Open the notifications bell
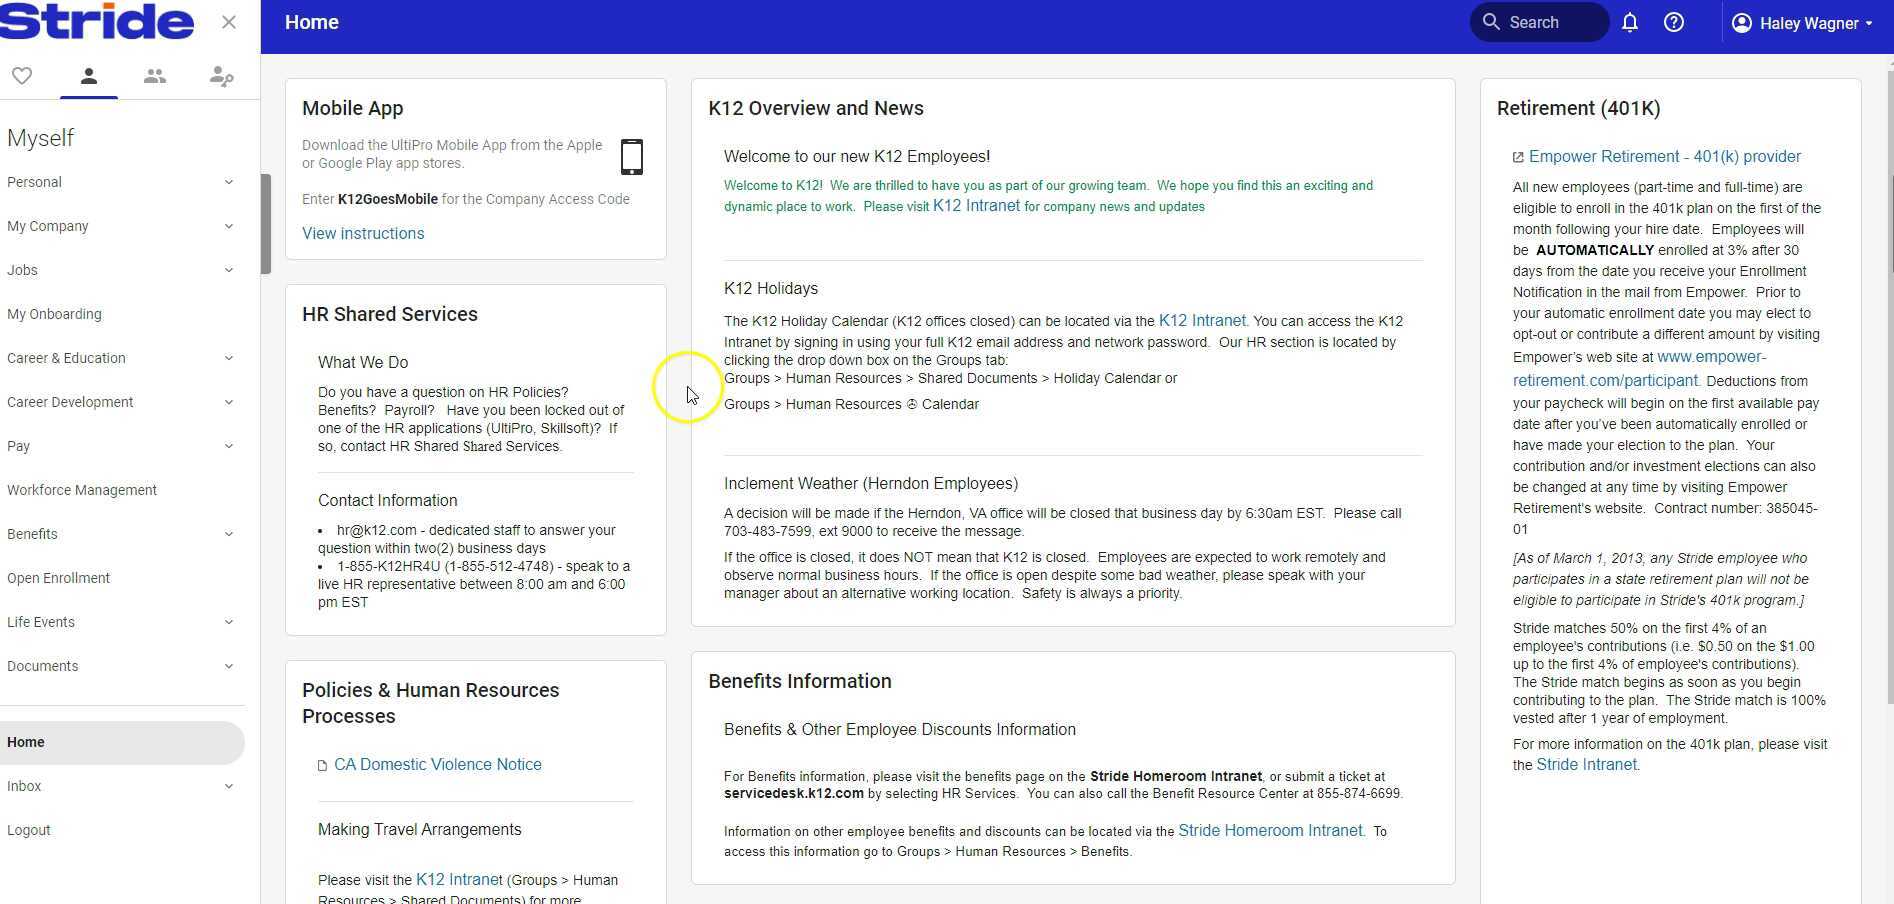 coord(1630,22)
